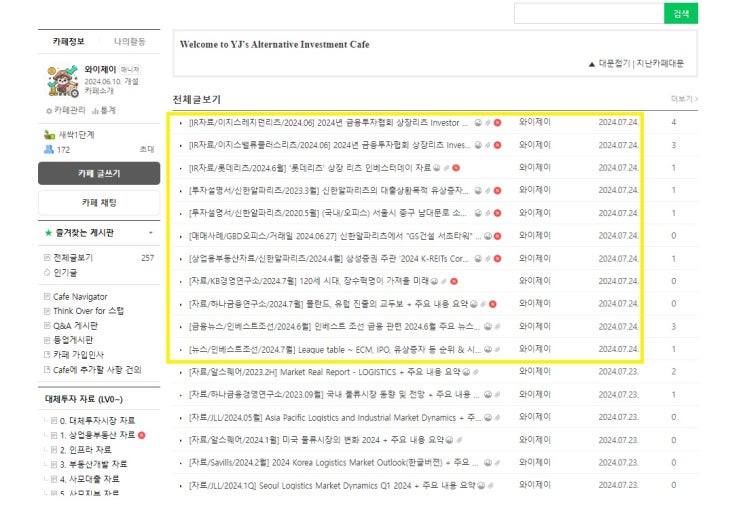
Task: Click the cafe profile character image
Action: tap(63, 81)
